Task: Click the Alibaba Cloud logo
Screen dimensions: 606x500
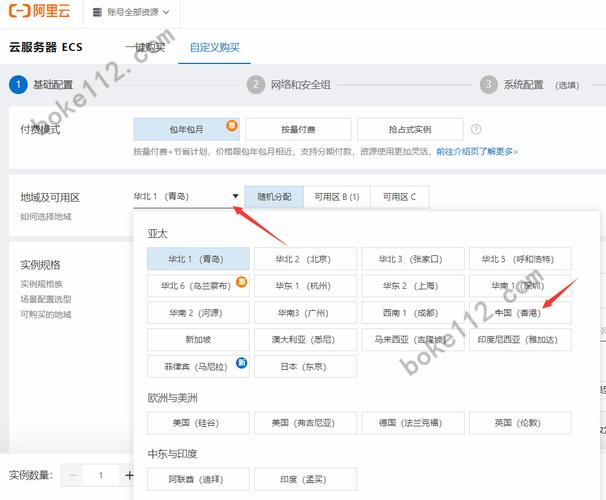Action: [39, 10]
